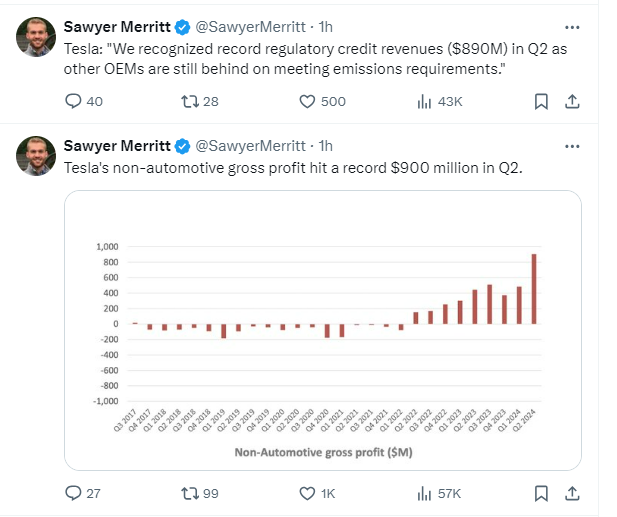Click Sawyer Merritt's avatar on the second tweet
This screenshot has width=617, height=517.
coord(36,156)
